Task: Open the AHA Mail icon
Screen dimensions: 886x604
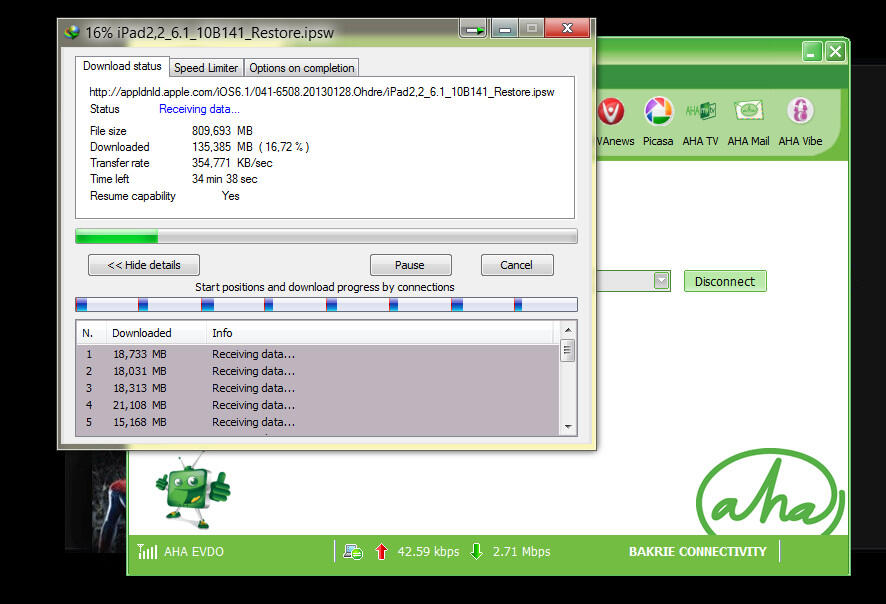Action: [749, 110]
